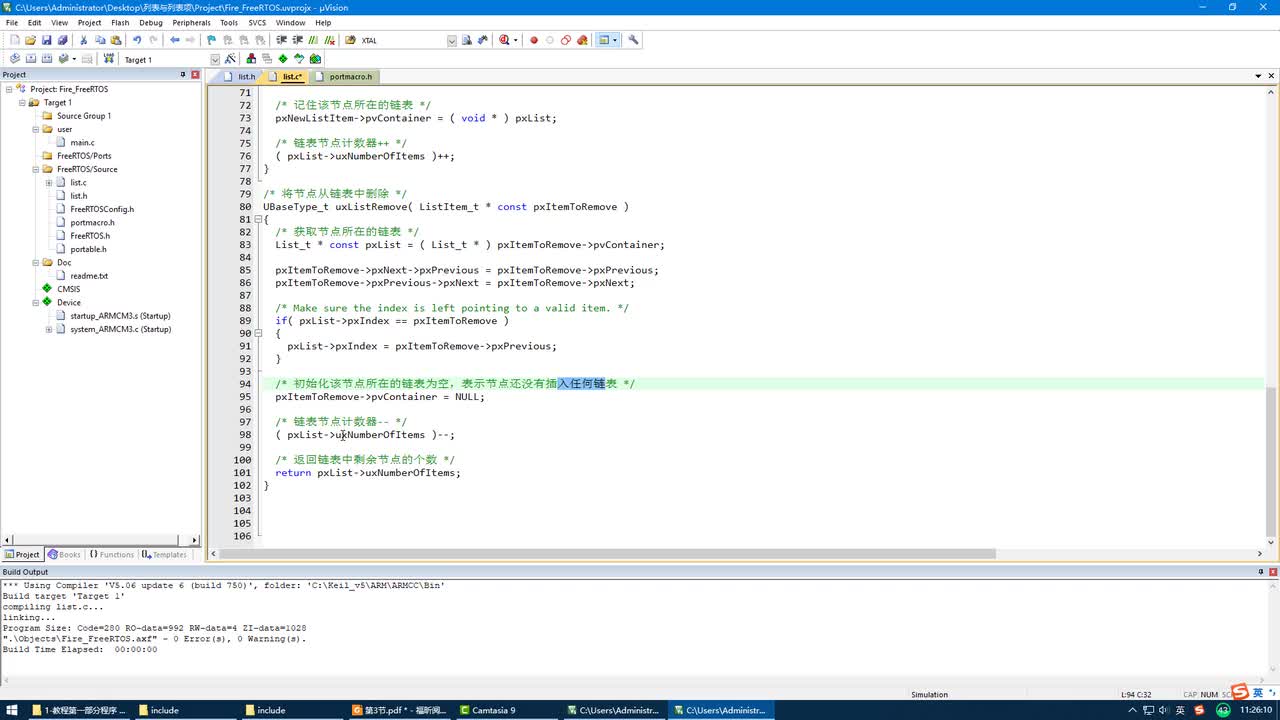The width and height of the screenshot is (1280, 720).
Task: Select readme.txt in project tree
Action: pos(88,275)
